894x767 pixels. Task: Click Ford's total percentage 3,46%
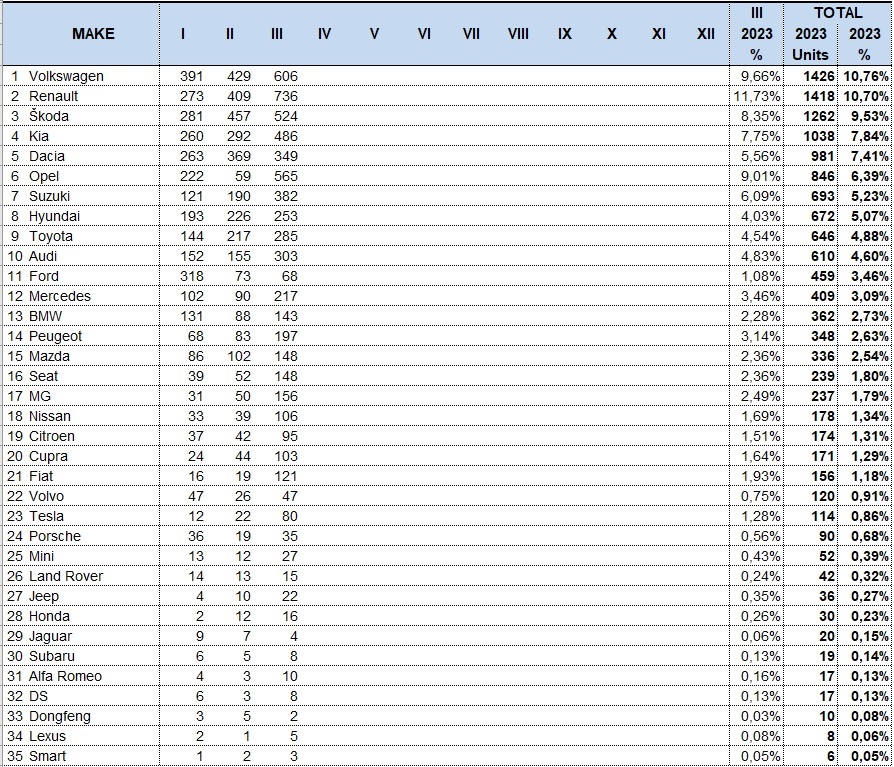pyautogui.click(x=864, y=276)
